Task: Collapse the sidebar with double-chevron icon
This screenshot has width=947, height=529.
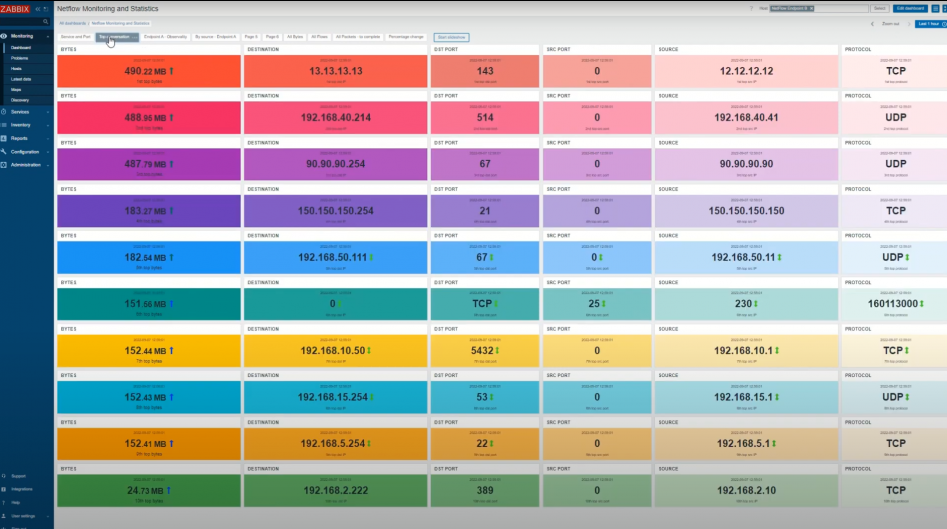Action: click(x=38, y=8)
